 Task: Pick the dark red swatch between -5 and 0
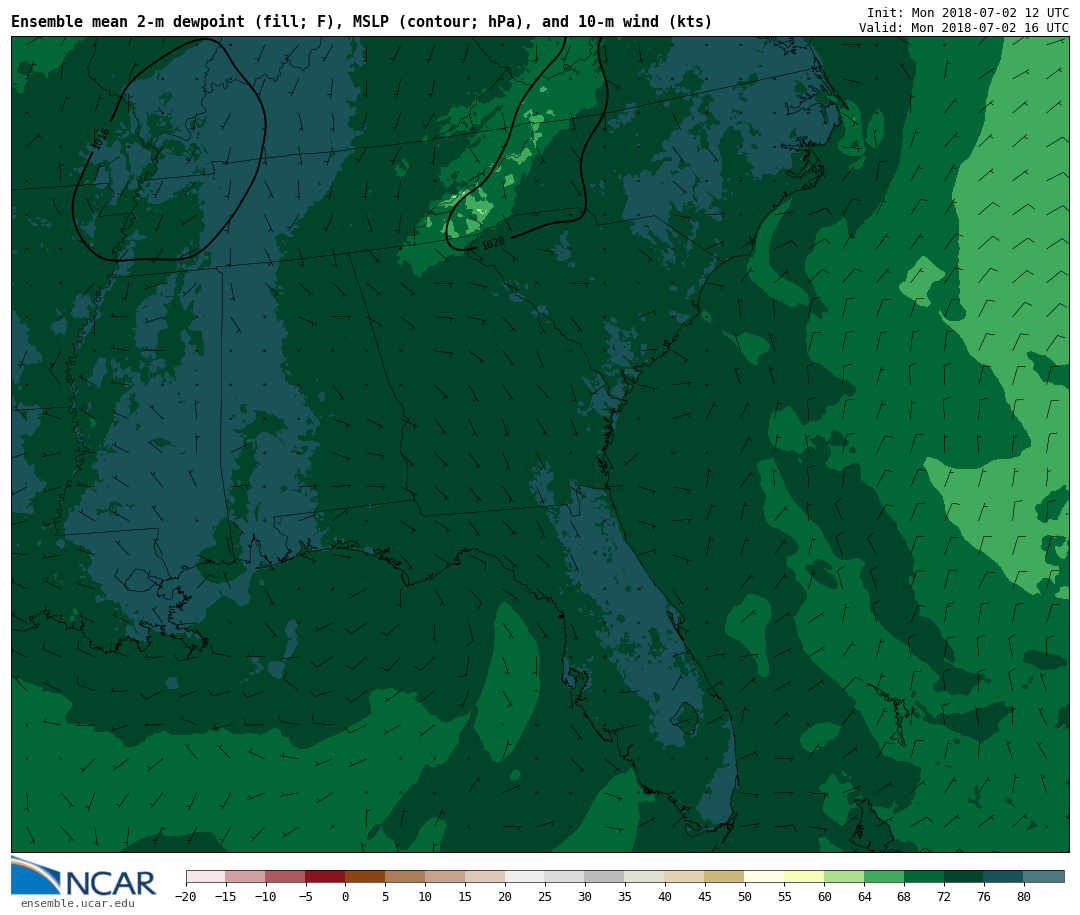pyautogui.click(x=325, y=877)
